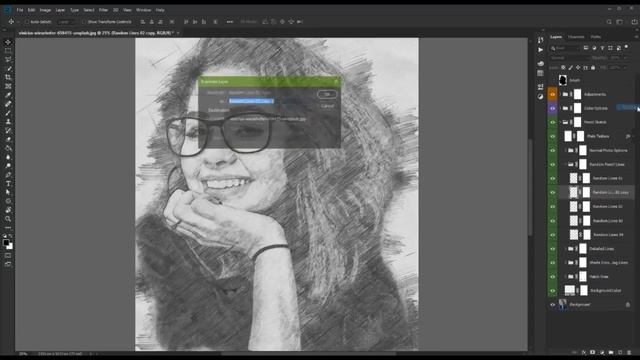This screenshot has width=640, height=360.
Task: Select the Pen tool
Action: pos(8,175)
